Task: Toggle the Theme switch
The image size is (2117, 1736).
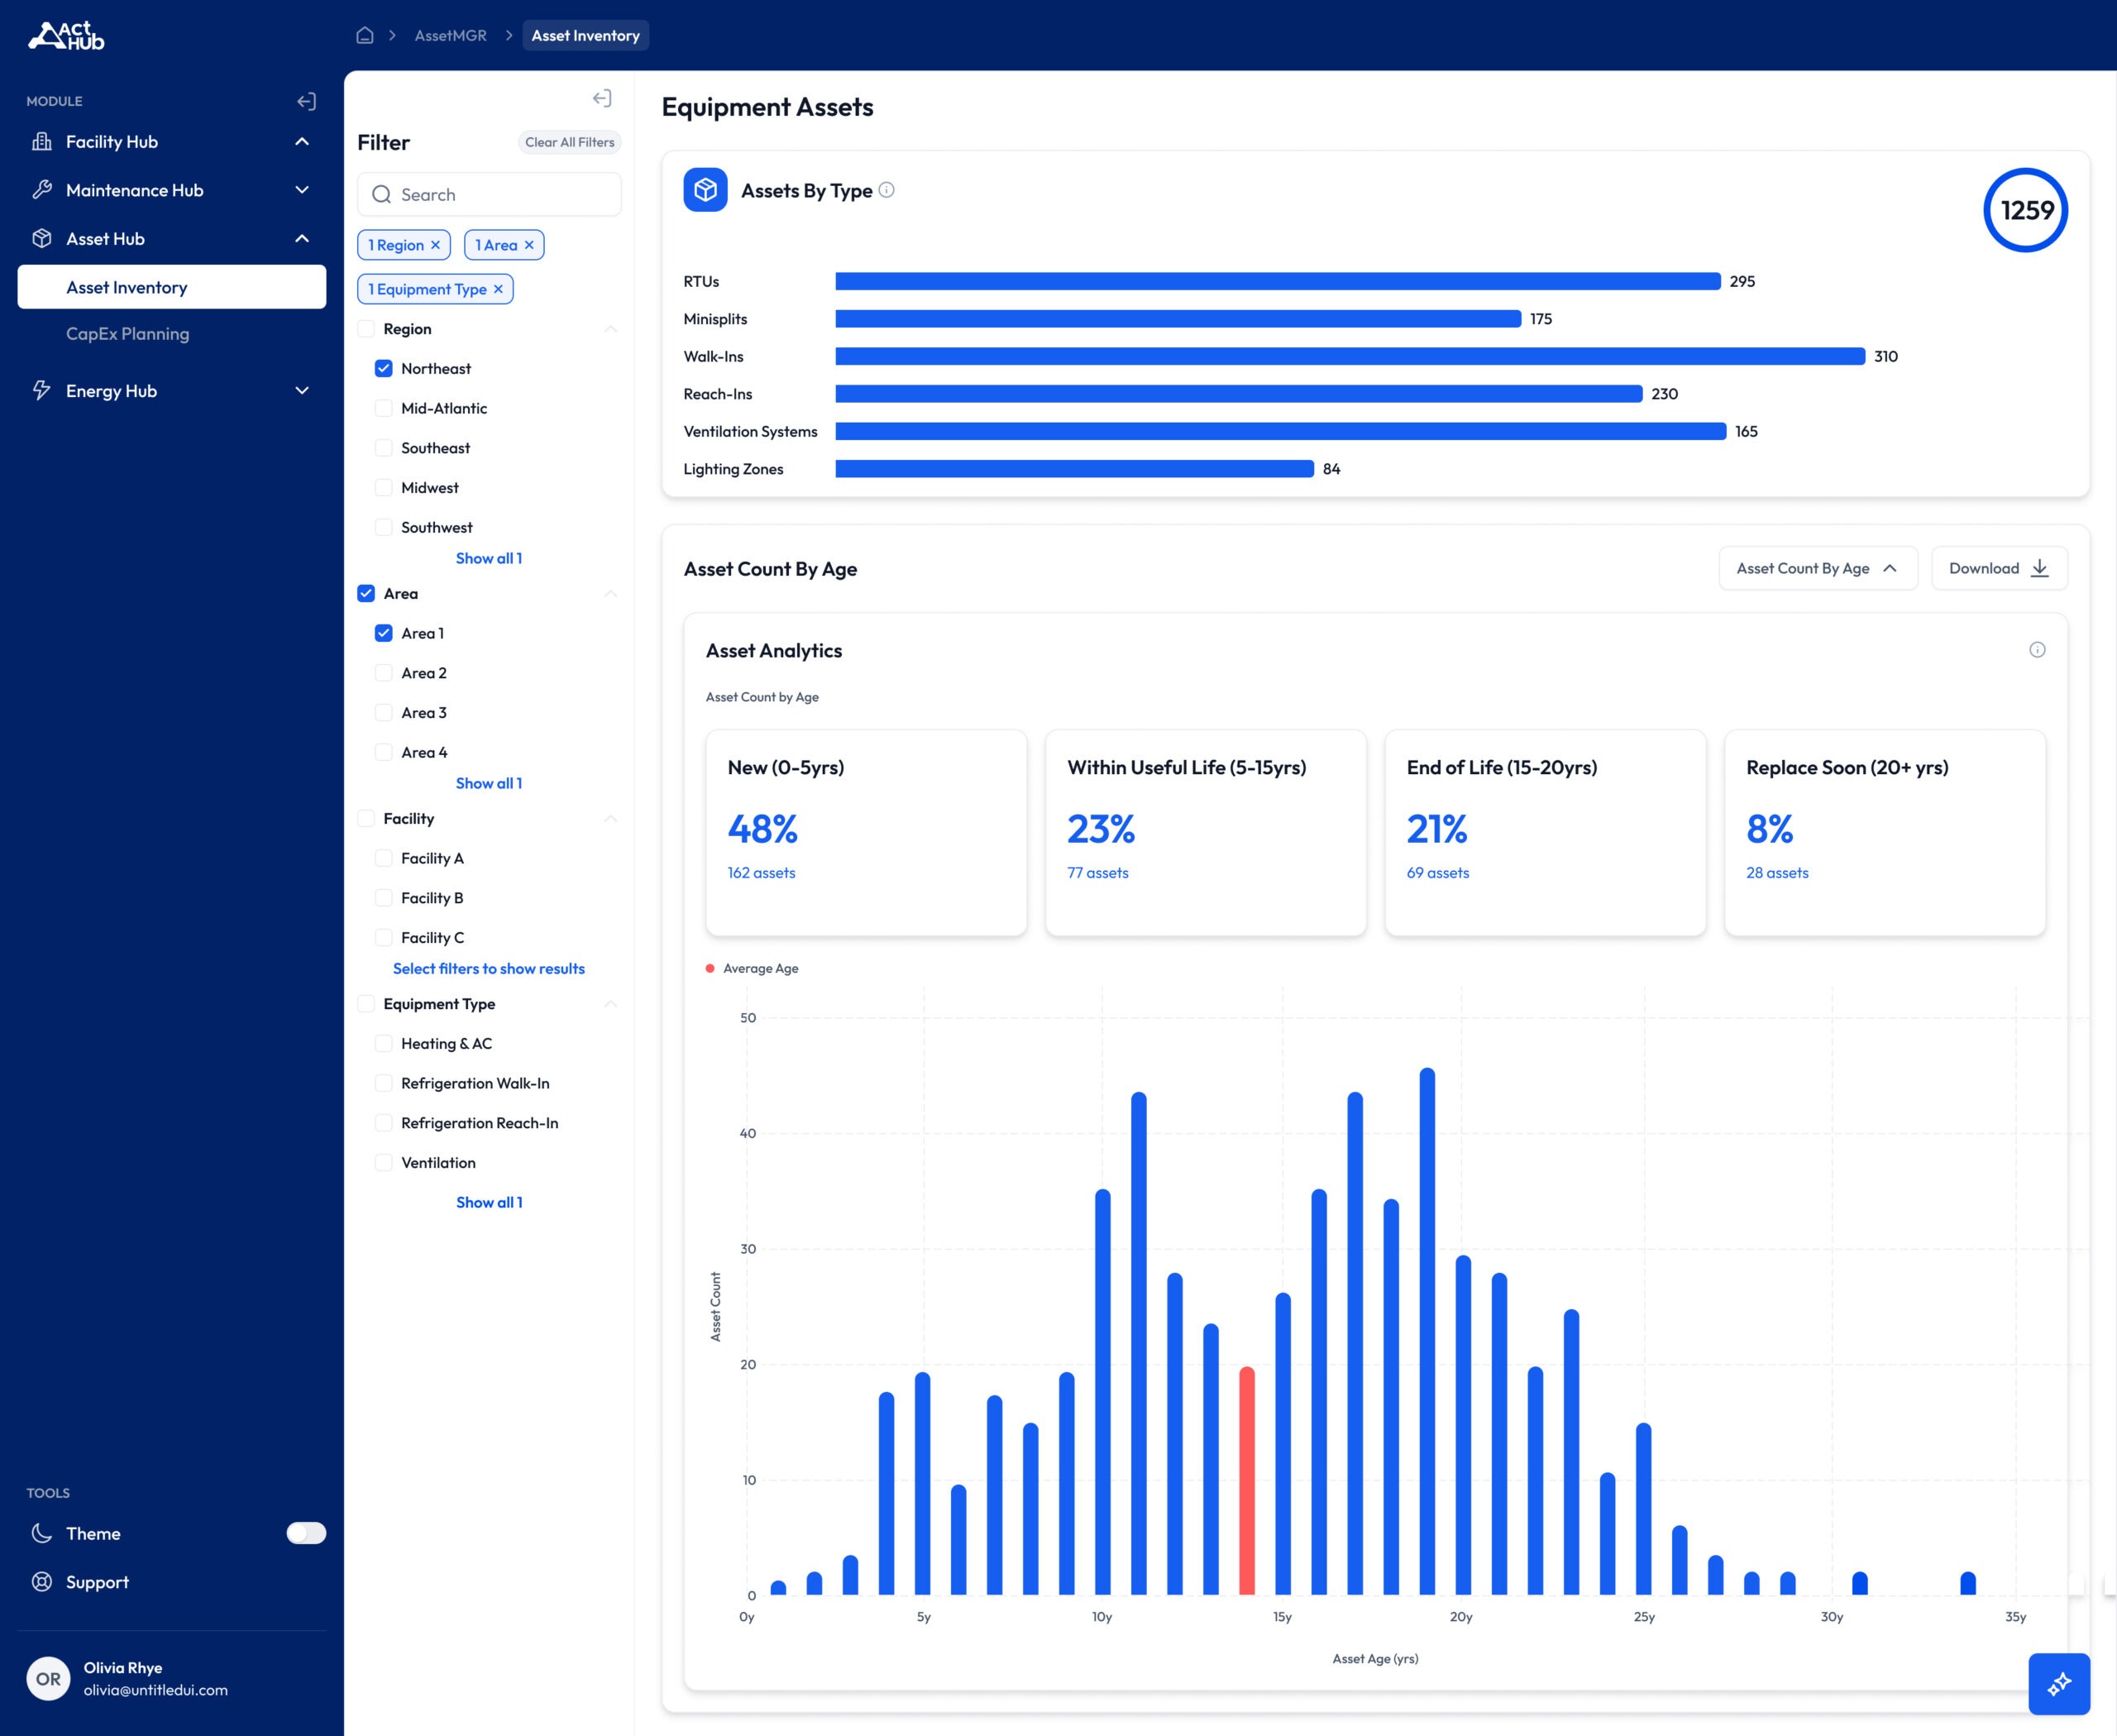Action: pyautogui.click(x=306, y=1533)
